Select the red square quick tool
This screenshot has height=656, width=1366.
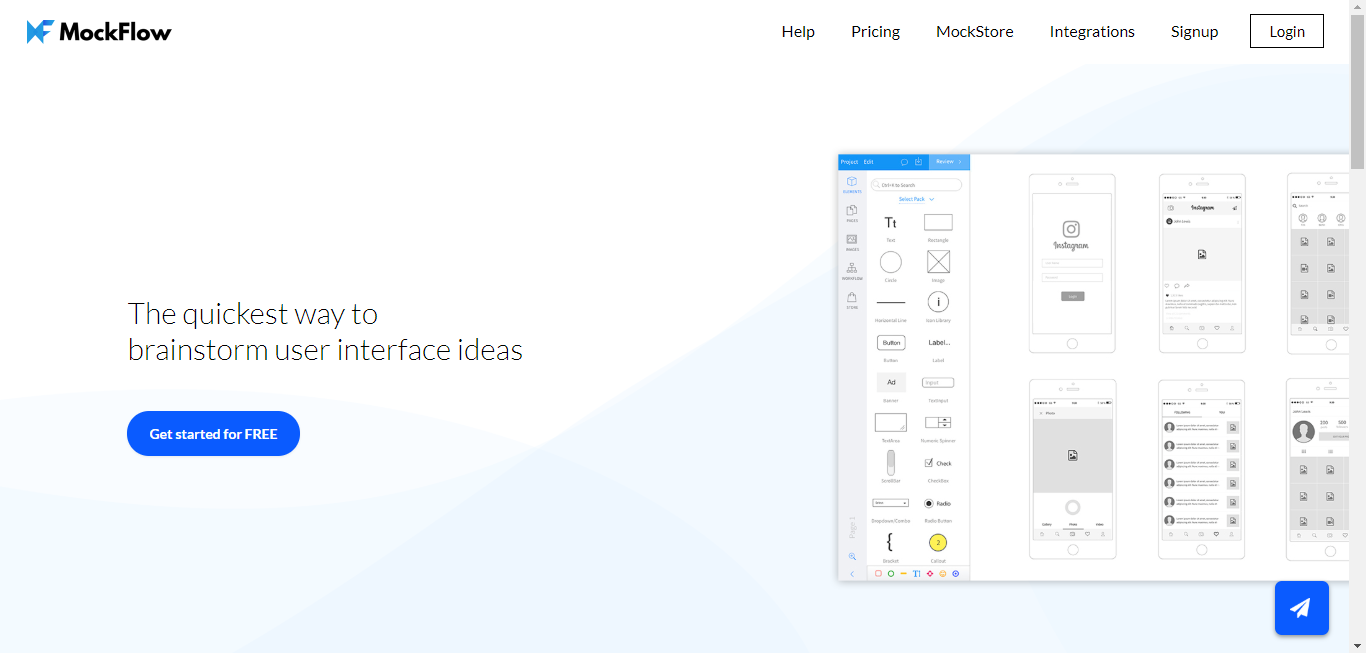tap(878, 574)
